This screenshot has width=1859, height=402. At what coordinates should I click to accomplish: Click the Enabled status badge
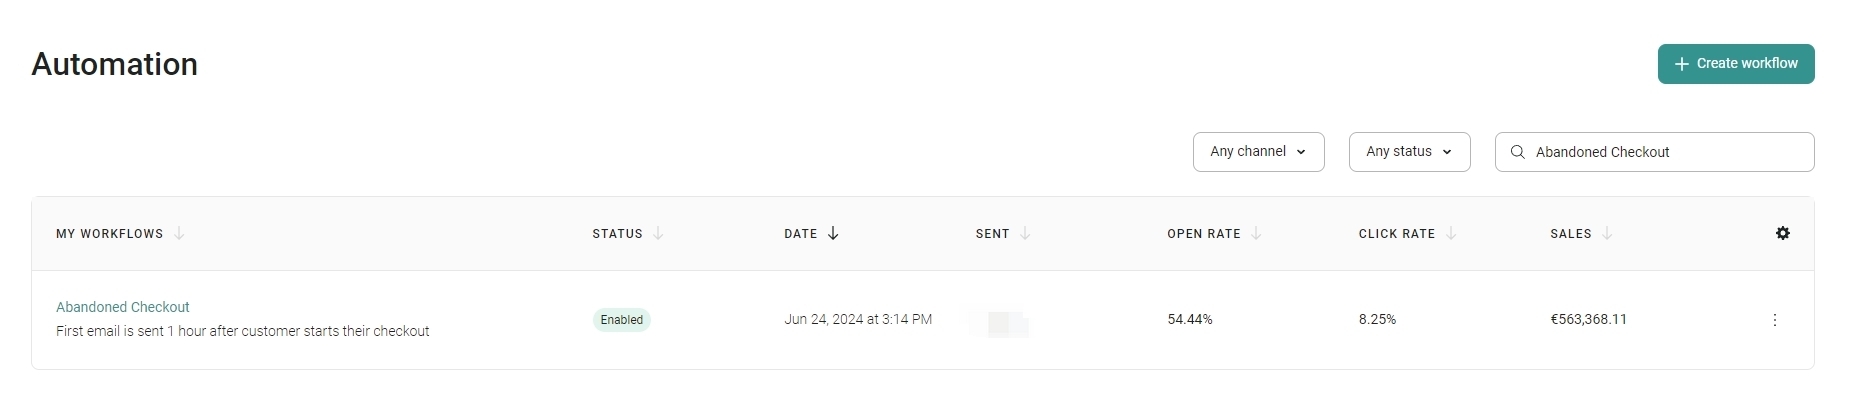(621, 320)
